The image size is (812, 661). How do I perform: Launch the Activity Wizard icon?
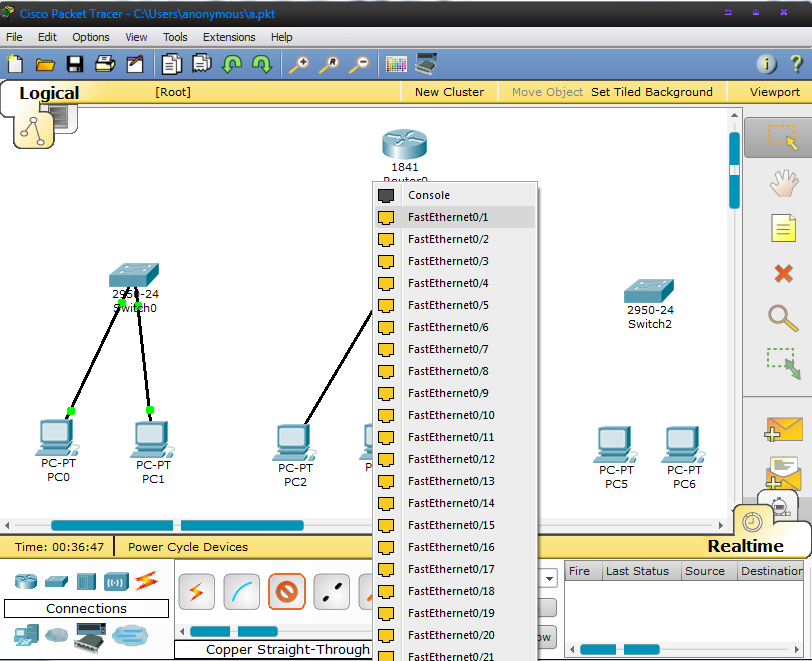click(135, 64)
